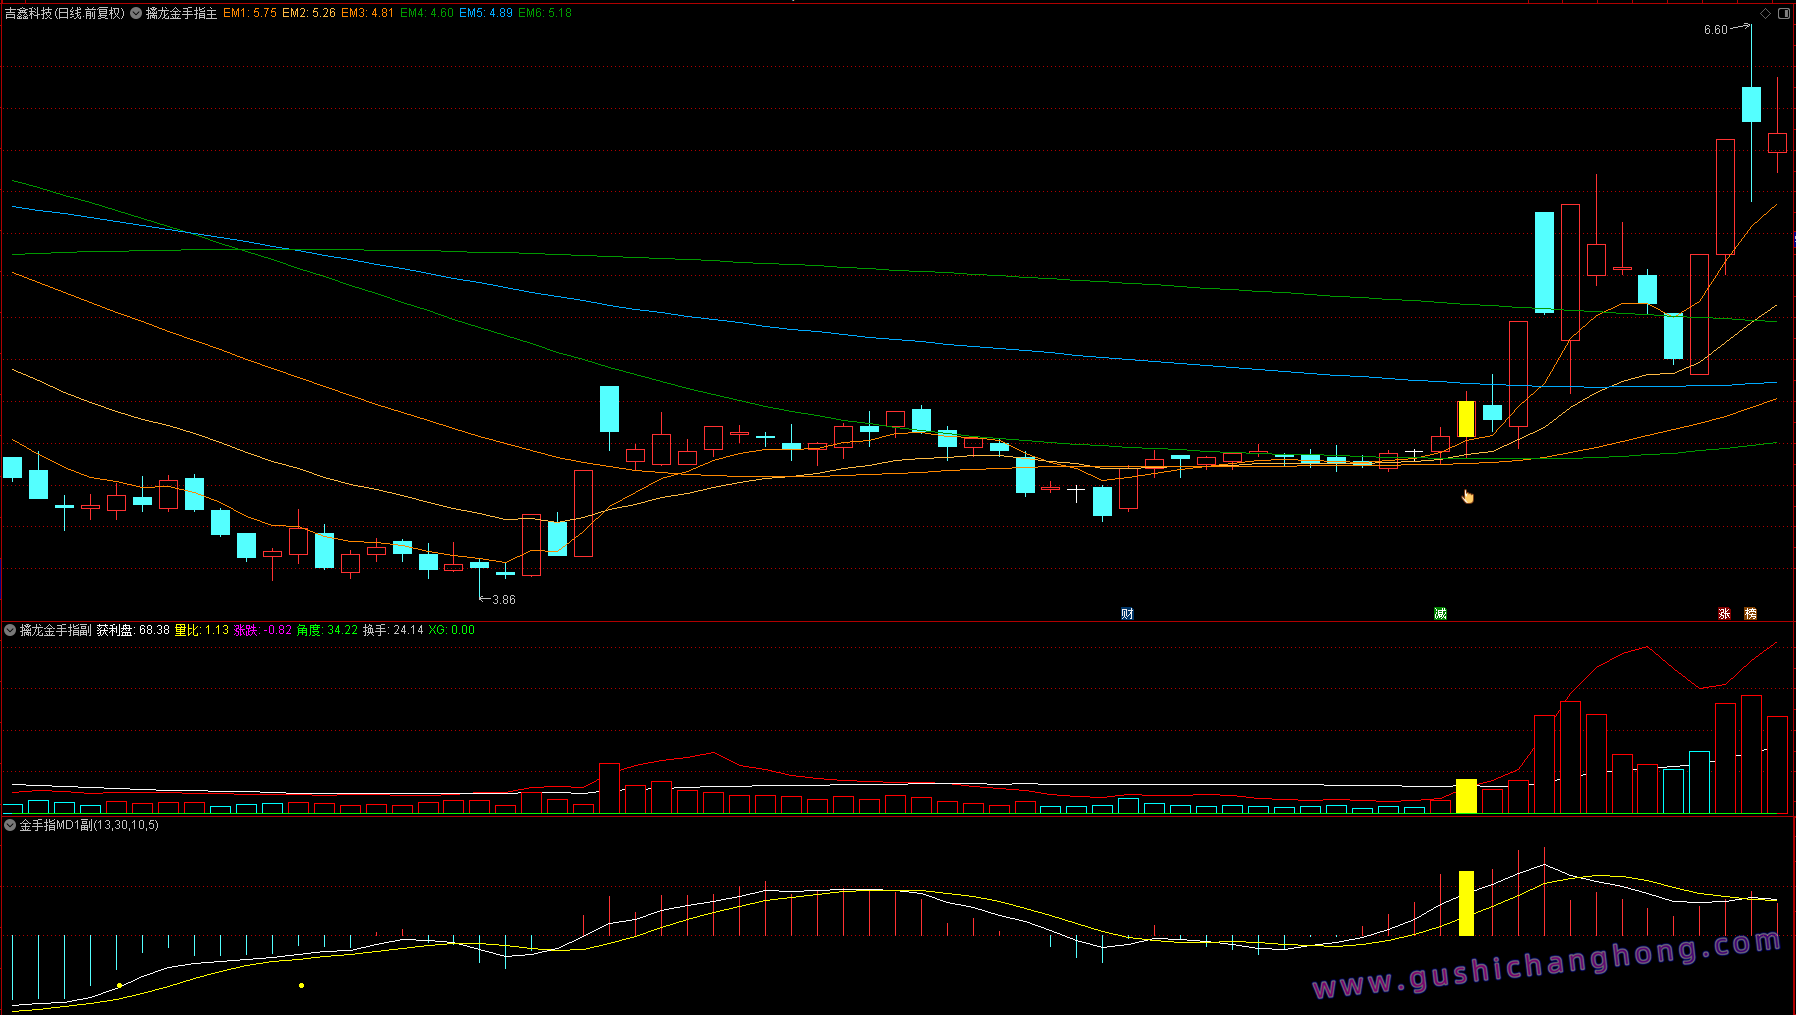Click the yellow candlestick in the main chart
The image size is (1796, 1015).
pos(1466,419)
